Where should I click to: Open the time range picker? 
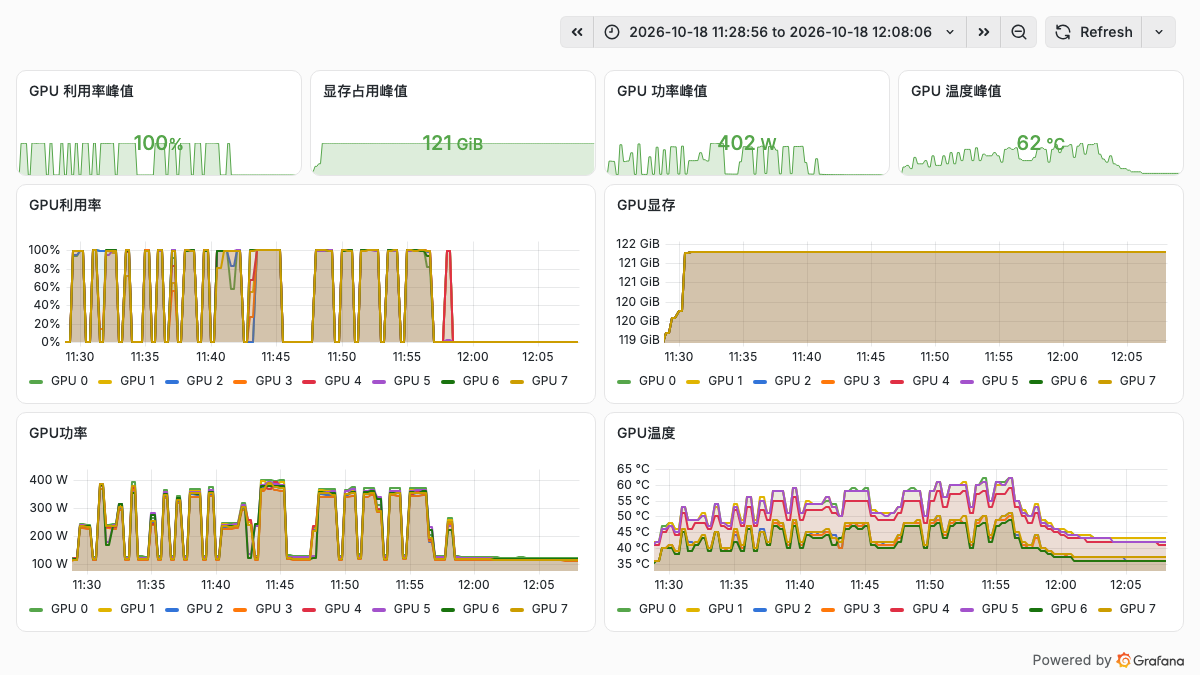pos(781,32)
